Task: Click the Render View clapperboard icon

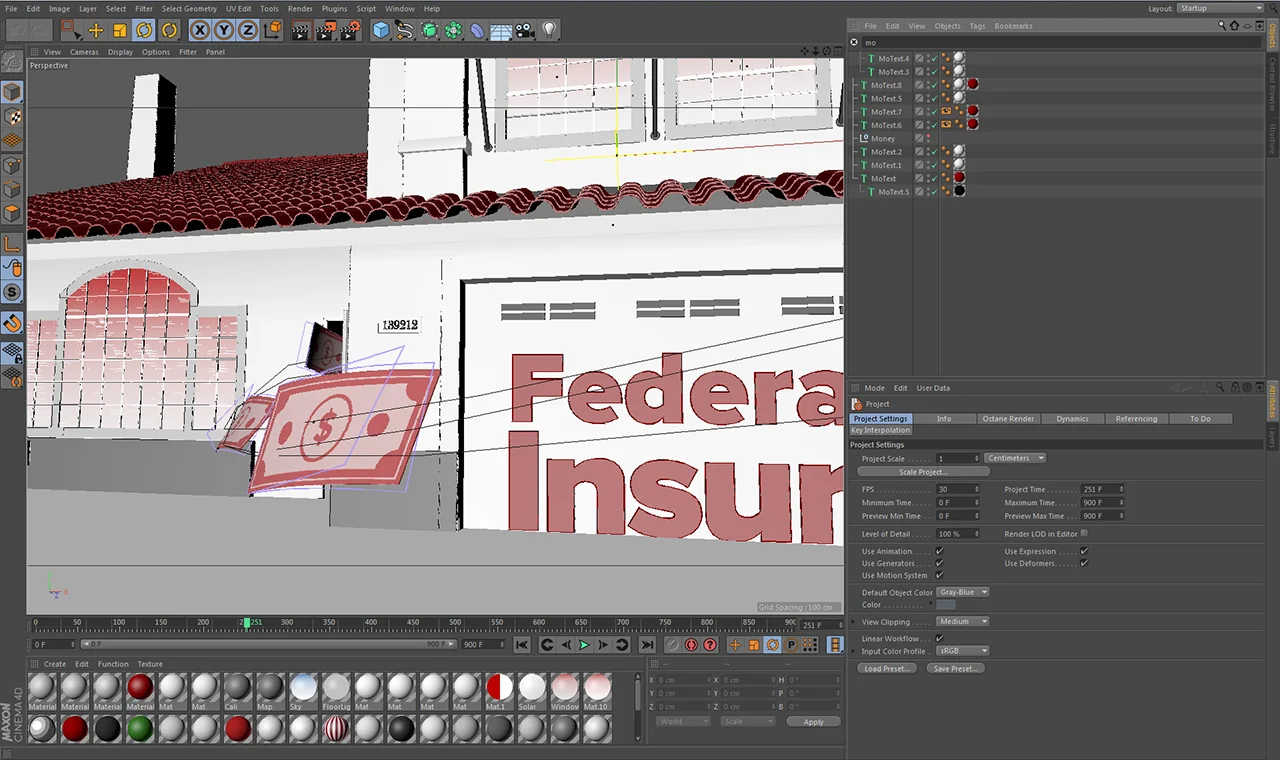Action: (301, 30)
